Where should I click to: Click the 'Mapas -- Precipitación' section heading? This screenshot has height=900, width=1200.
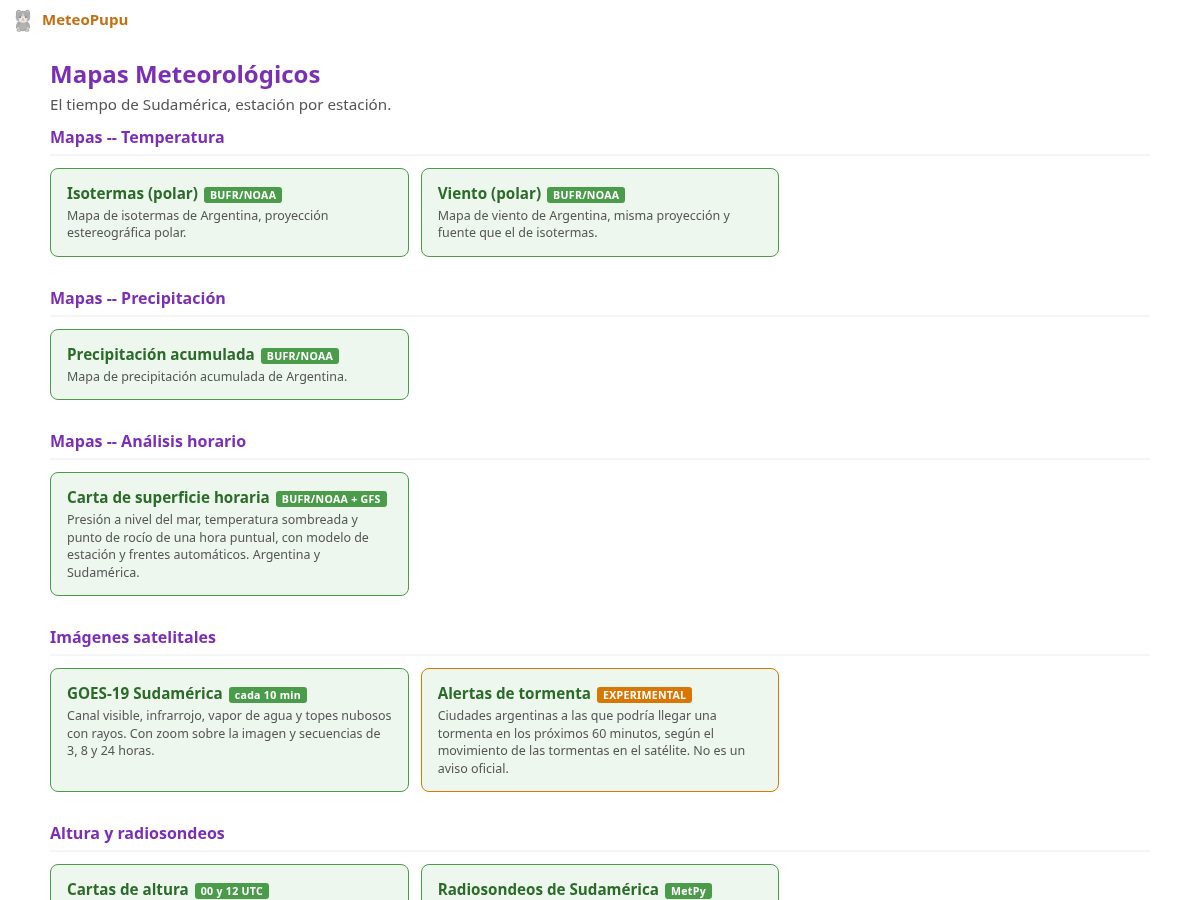138,298
